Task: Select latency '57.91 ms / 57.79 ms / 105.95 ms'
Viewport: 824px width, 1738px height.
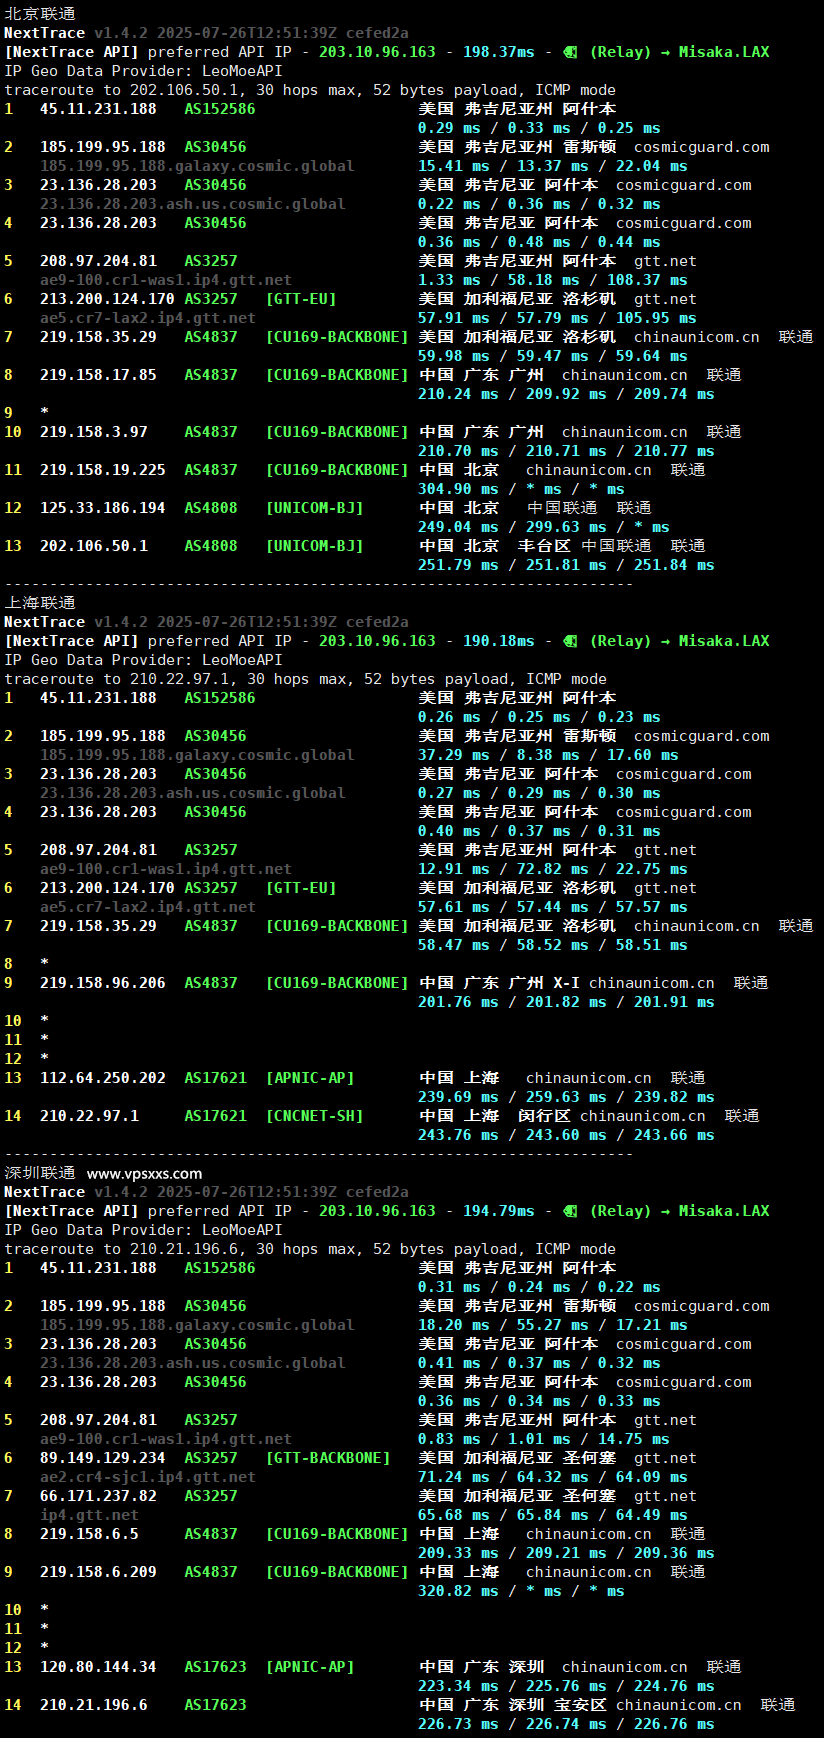Action: [557, 318]
